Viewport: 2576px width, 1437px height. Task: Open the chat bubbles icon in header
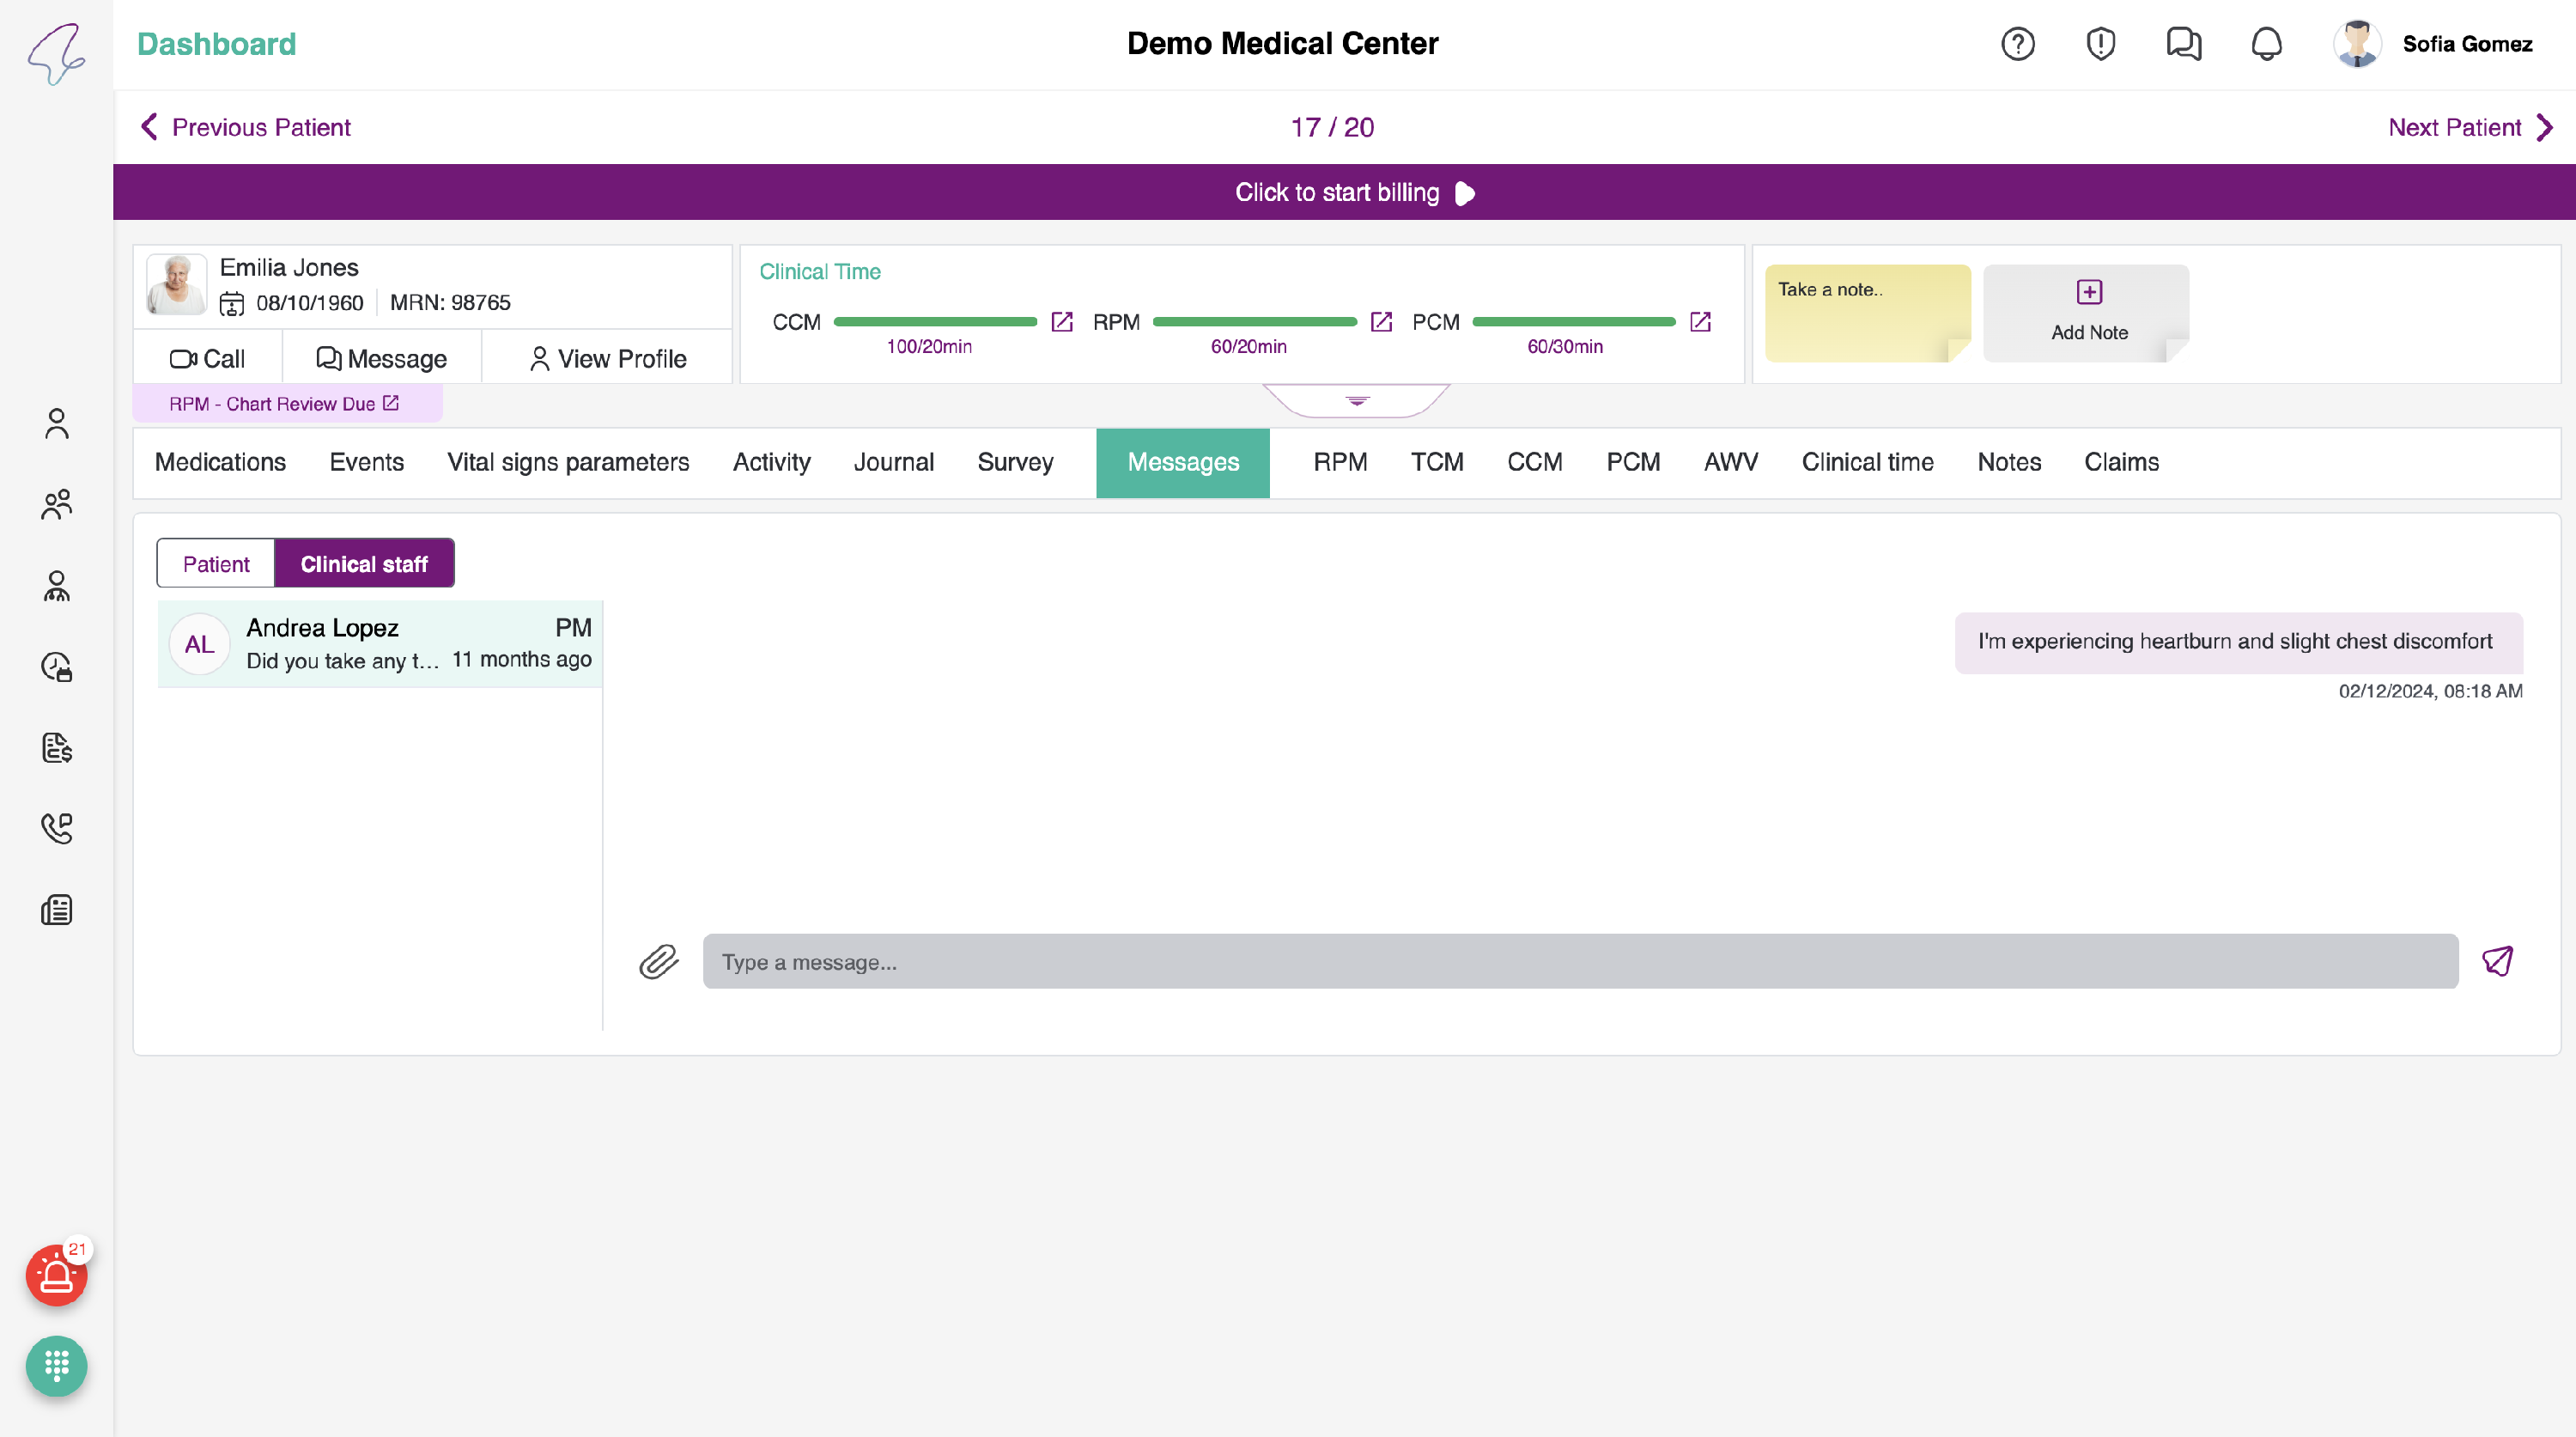tap(2183, 44)
